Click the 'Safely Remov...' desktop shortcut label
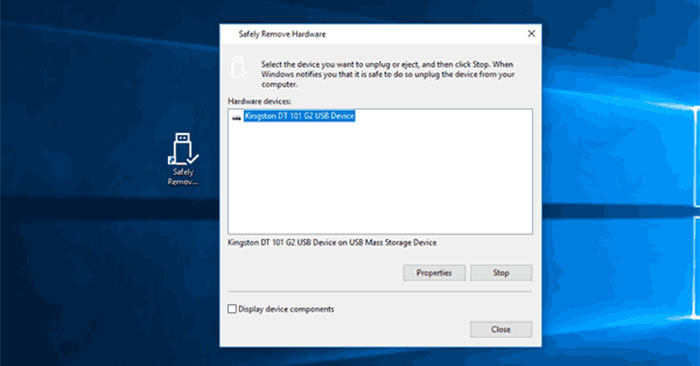The image size is (700, 366). [183, 177]
